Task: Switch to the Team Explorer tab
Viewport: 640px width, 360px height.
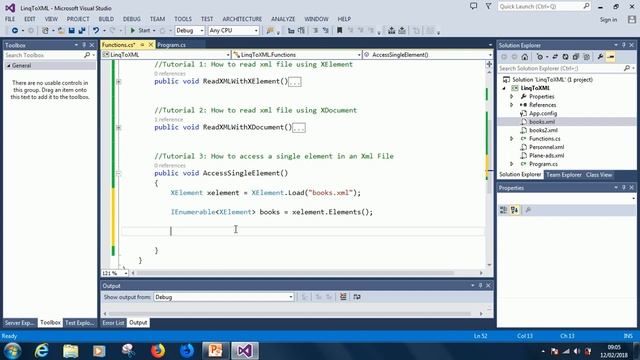Action: click(x=564, y=175)
